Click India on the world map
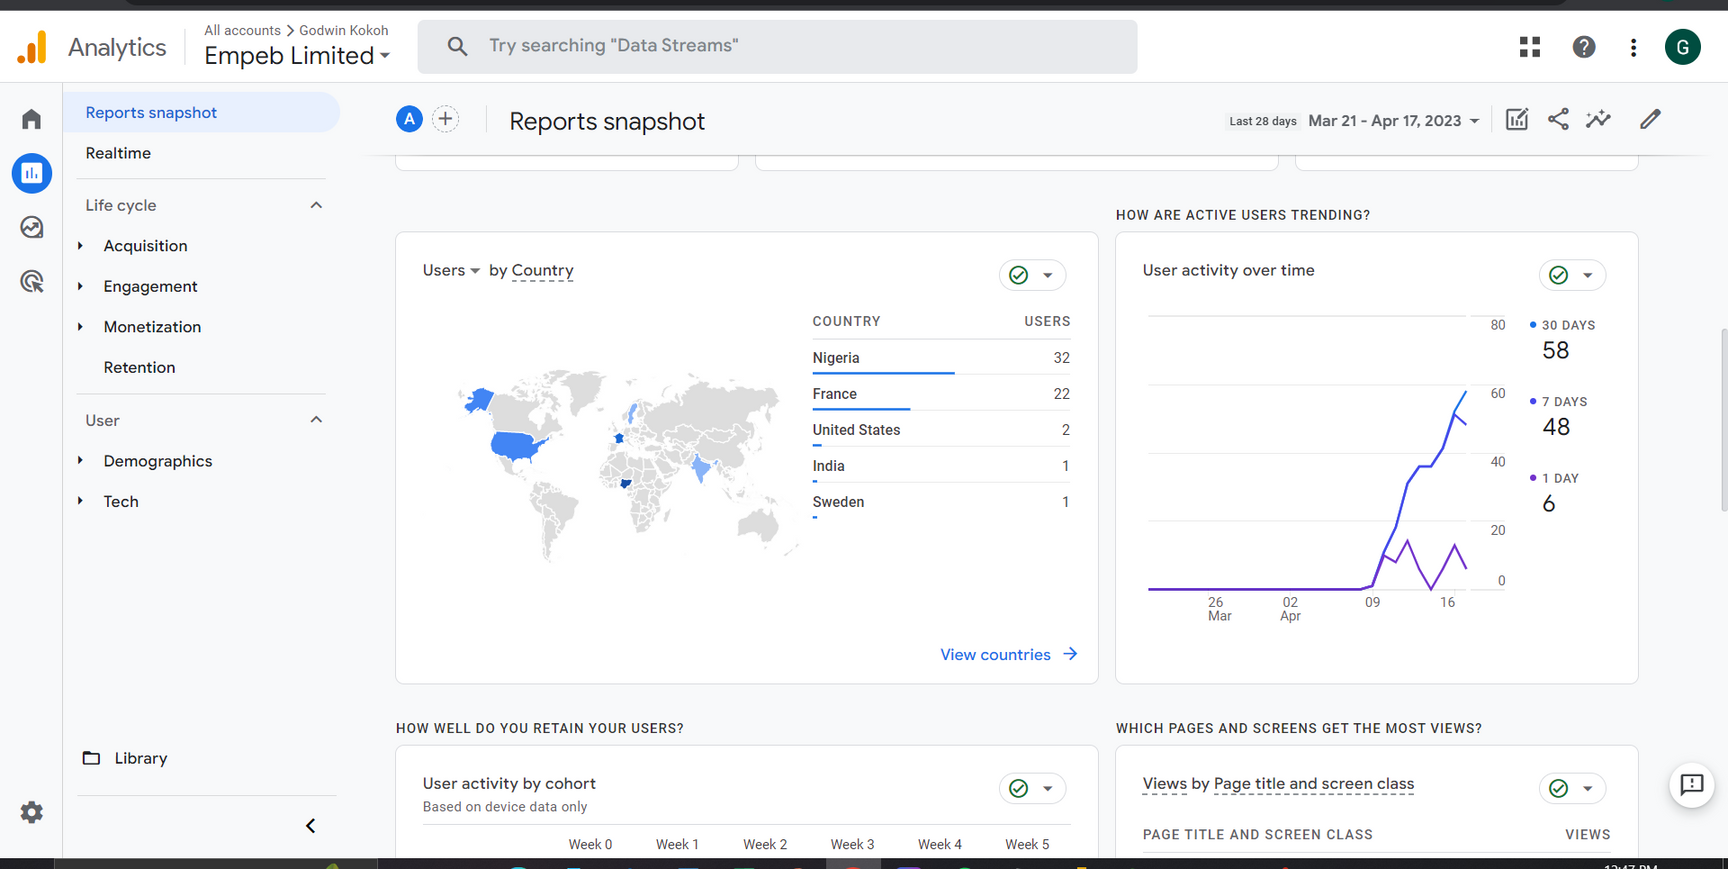 click(702, 466)
